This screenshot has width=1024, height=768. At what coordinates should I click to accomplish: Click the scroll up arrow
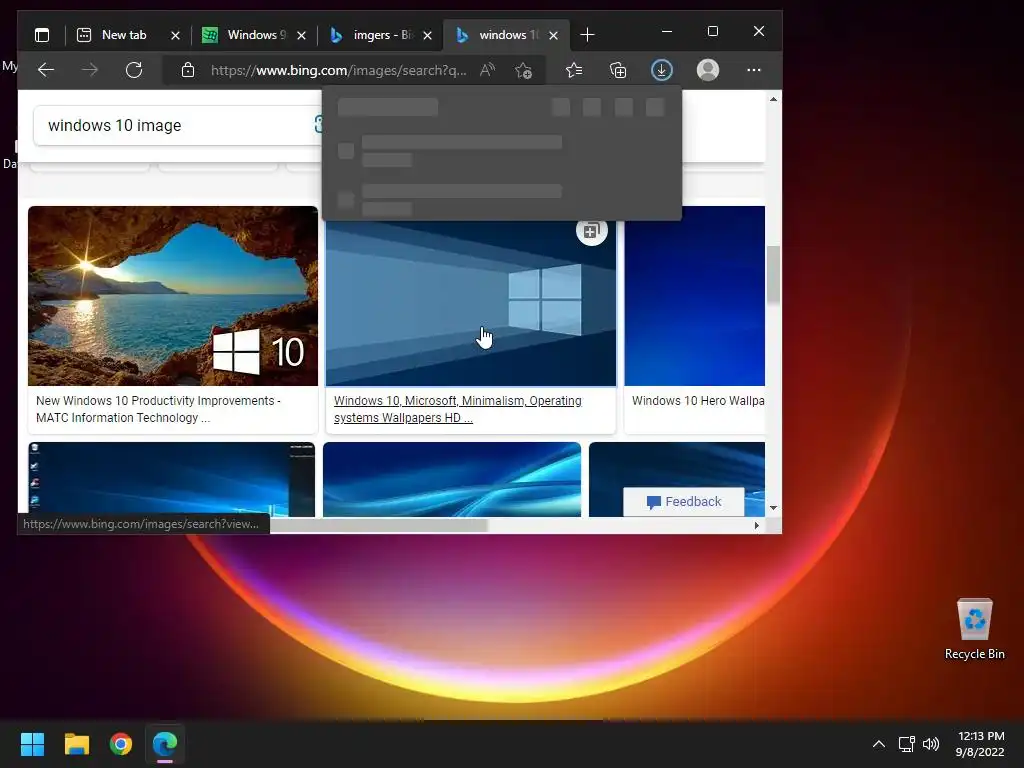point(773,99)
